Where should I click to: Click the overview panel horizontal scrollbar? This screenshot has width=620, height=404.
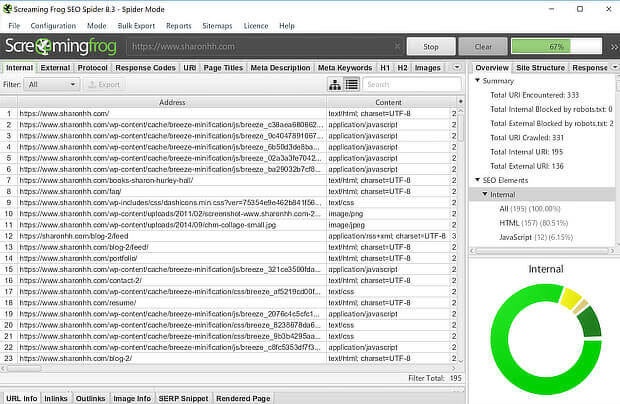click(x=542, y=251)
